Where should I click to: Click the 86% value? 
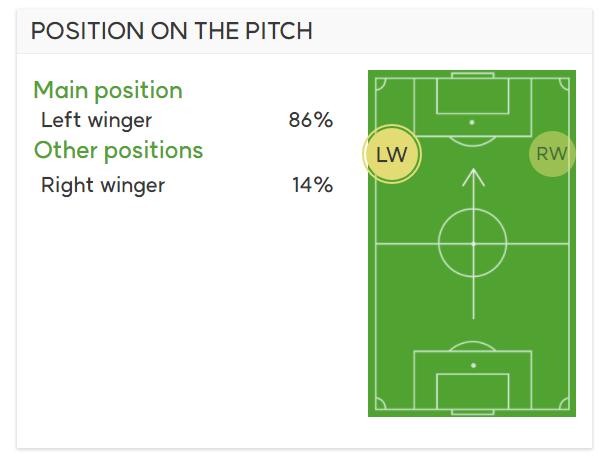click(x=311, y=120)
